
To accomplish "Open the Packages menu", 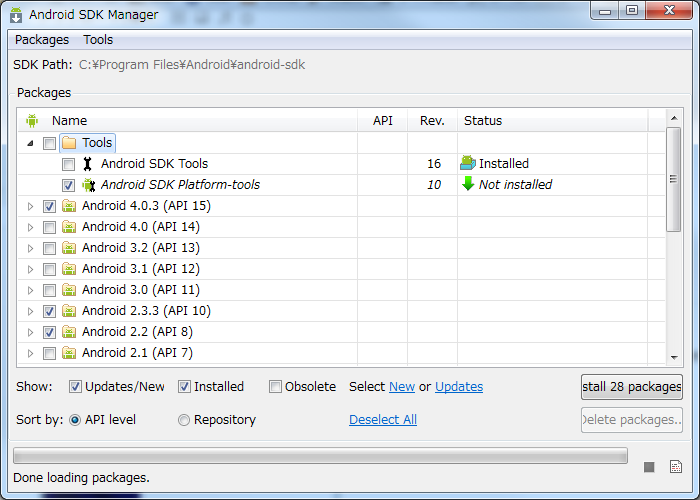I will point(42,40).
